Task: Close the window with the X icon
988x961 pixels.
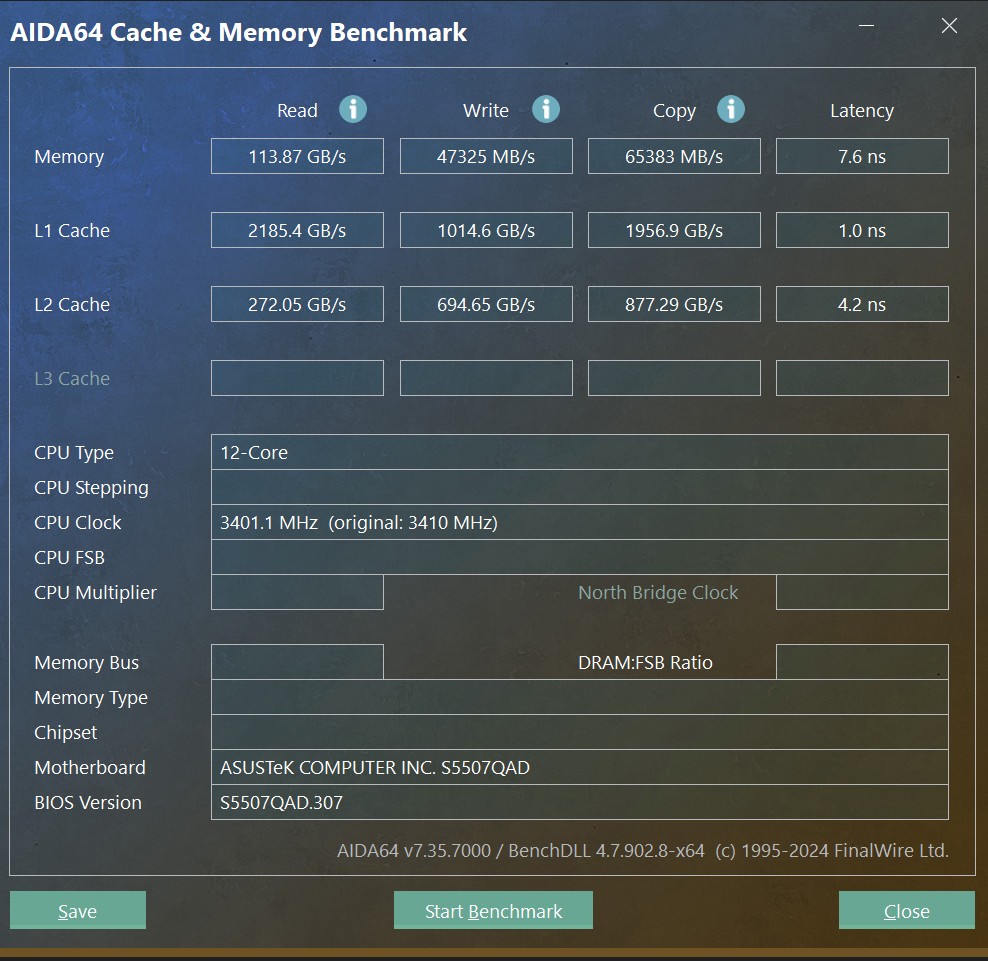Action: tap(949, 26)
